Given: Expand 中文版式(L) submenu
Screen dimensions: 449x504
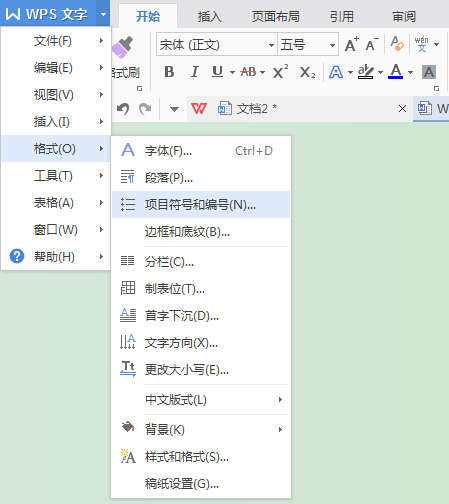Looking at the screenshot, I should coord(201,399).
